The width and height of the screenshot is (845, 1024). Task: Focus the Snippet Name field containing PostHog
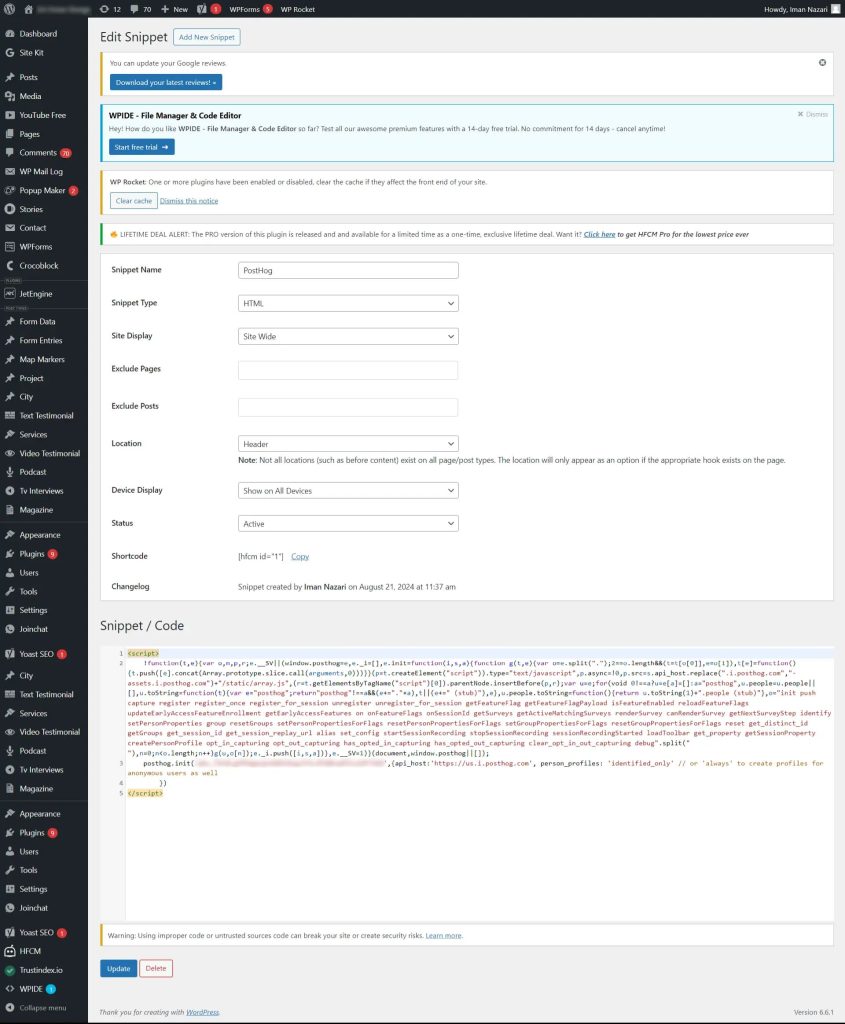[x=348, y=270]
